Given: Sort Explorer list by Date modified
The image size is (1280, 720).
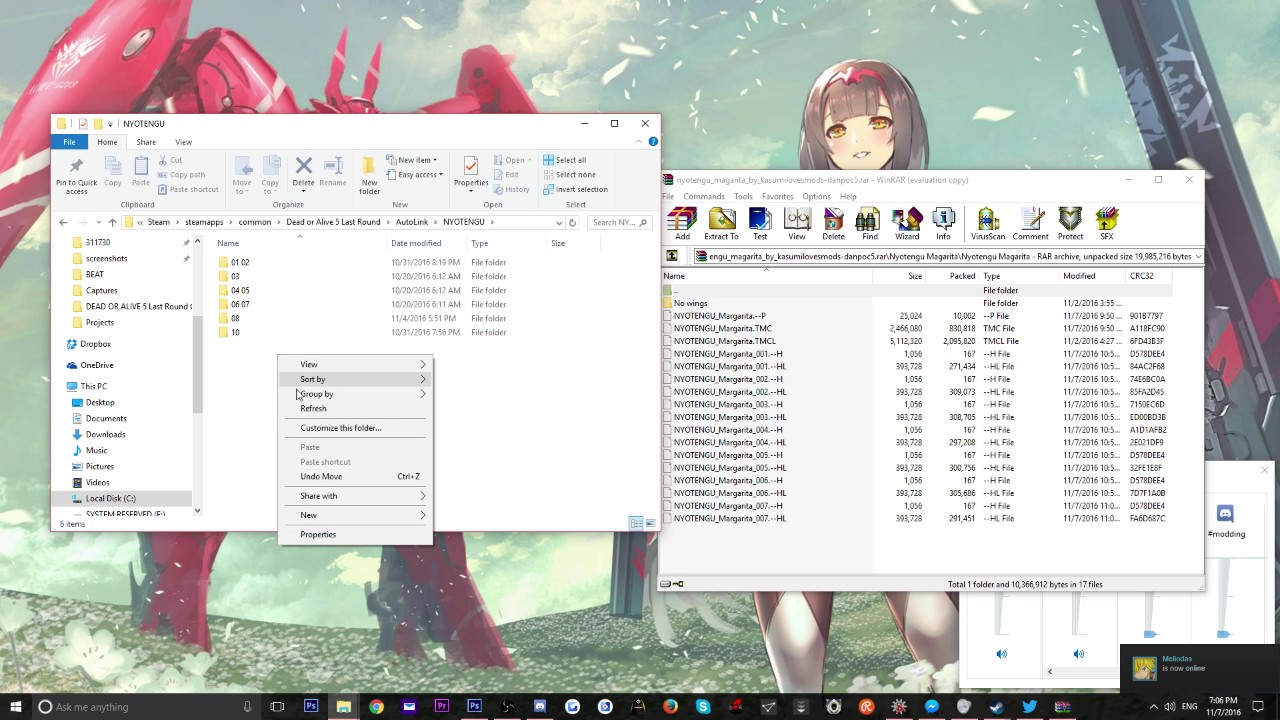Looking at the screenshot, I should [x=416, y=243].
